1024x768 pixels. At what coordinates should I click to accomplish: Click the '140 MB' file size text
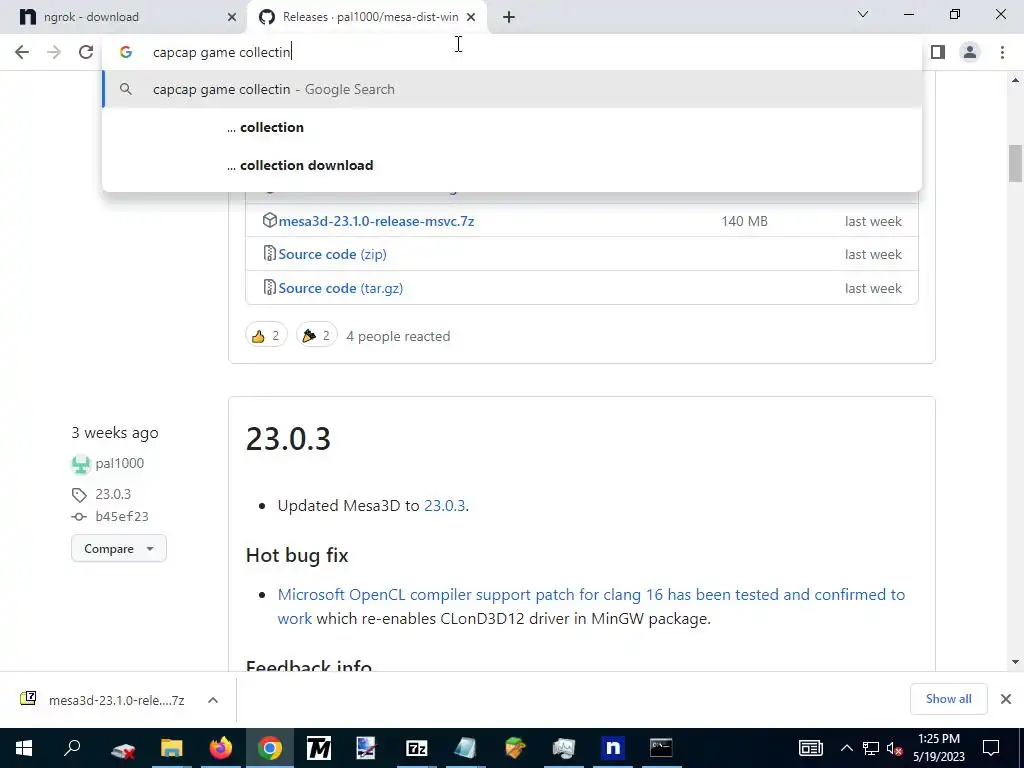click(x=744, y=221)
